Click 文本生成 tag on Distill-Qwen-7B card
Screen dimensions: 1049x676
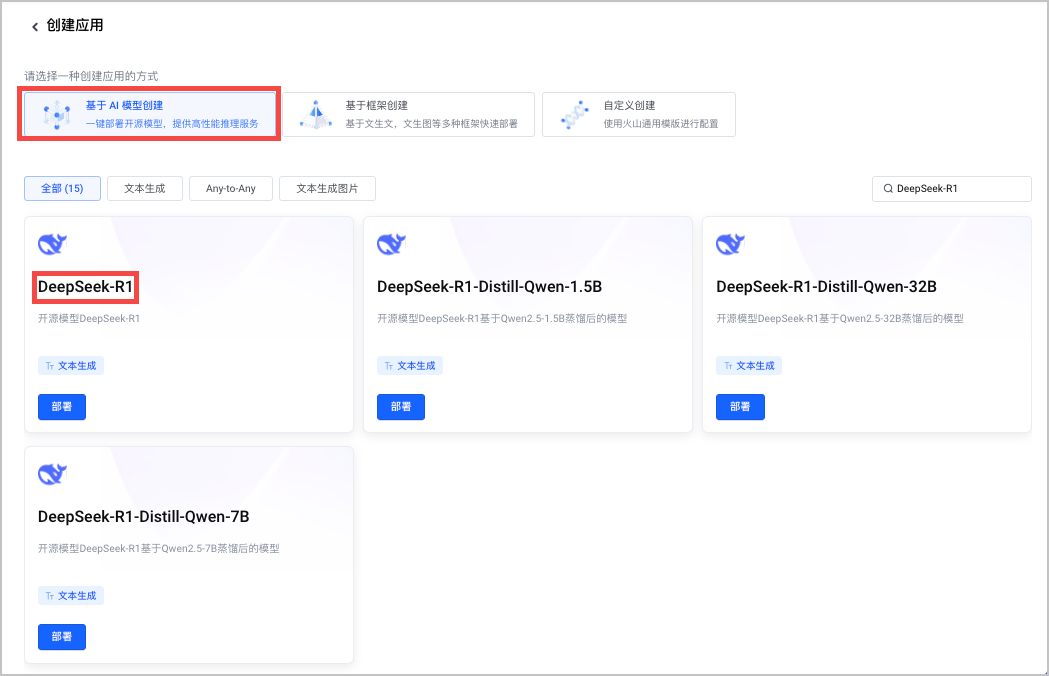[x=71, y=596]
